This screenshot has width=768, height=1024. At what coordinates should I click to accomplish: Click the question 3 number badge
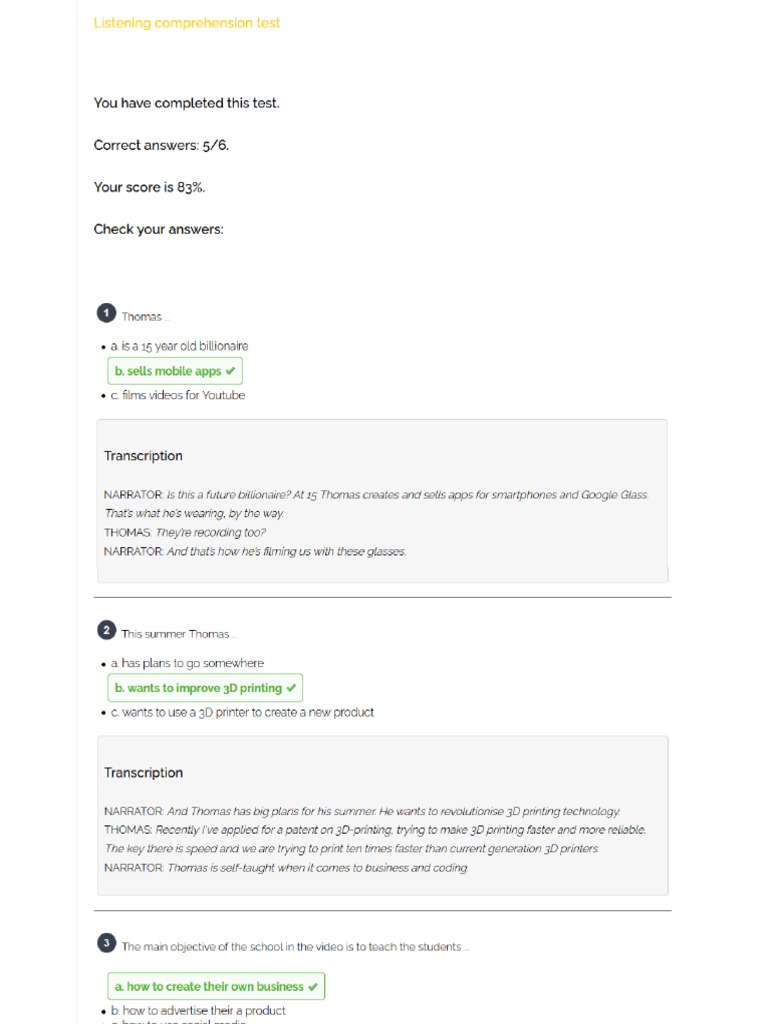click(106, 943)
